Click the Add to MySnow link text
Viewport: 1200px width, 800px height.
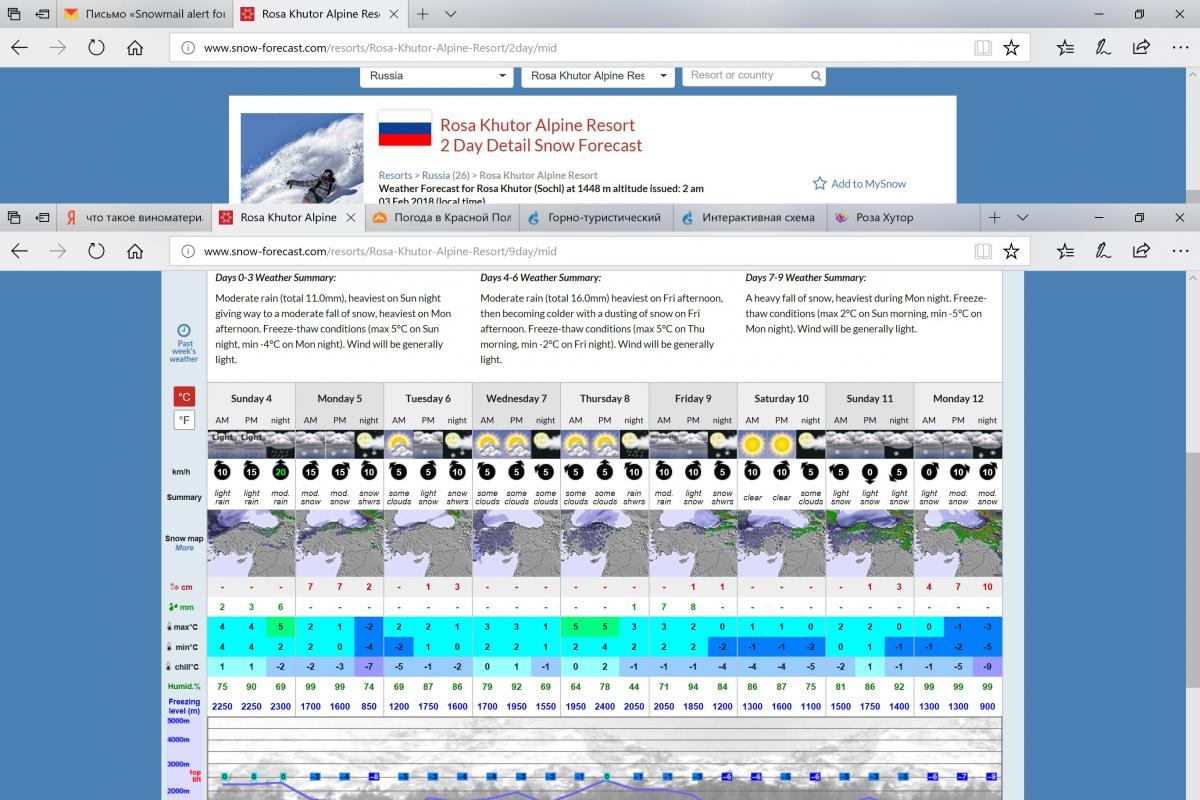868,184
